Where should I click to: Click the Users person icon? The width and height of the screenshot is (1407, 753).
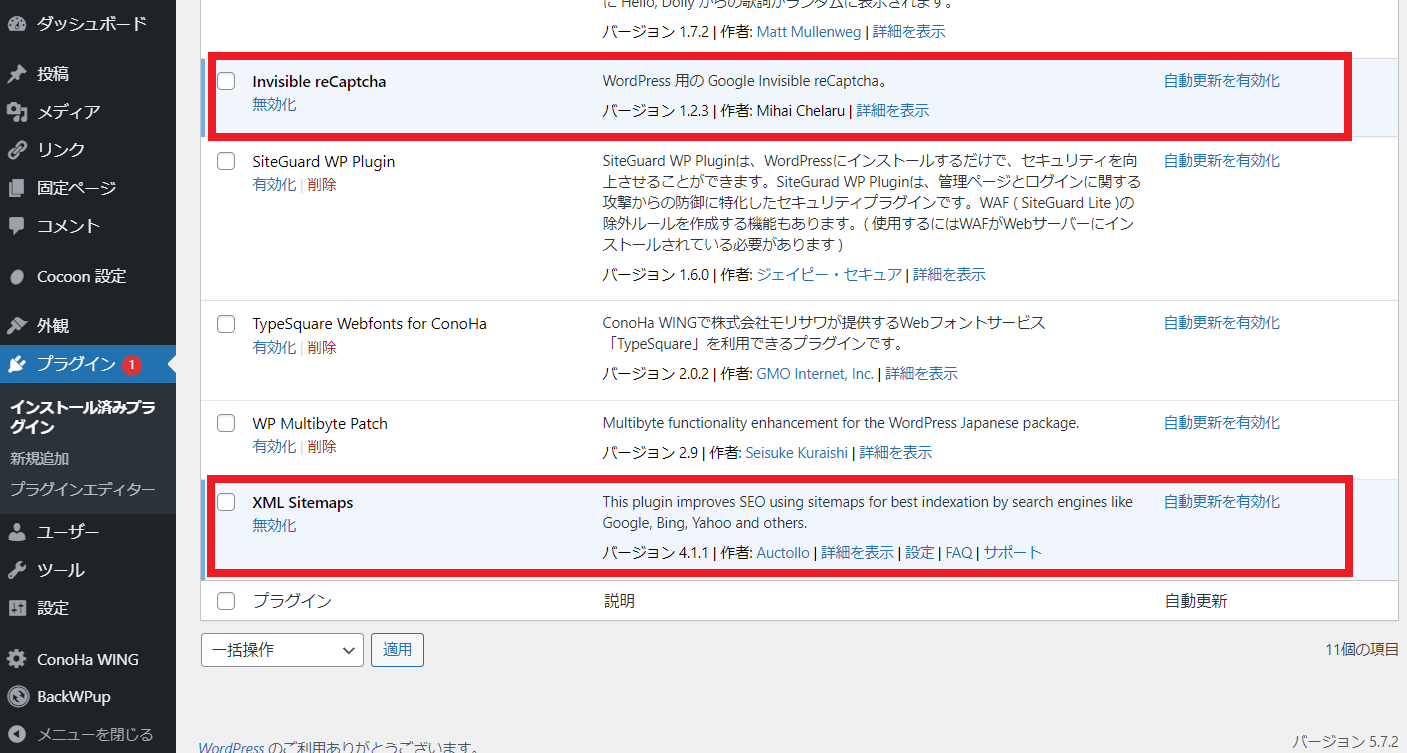(x=17, y=532)
